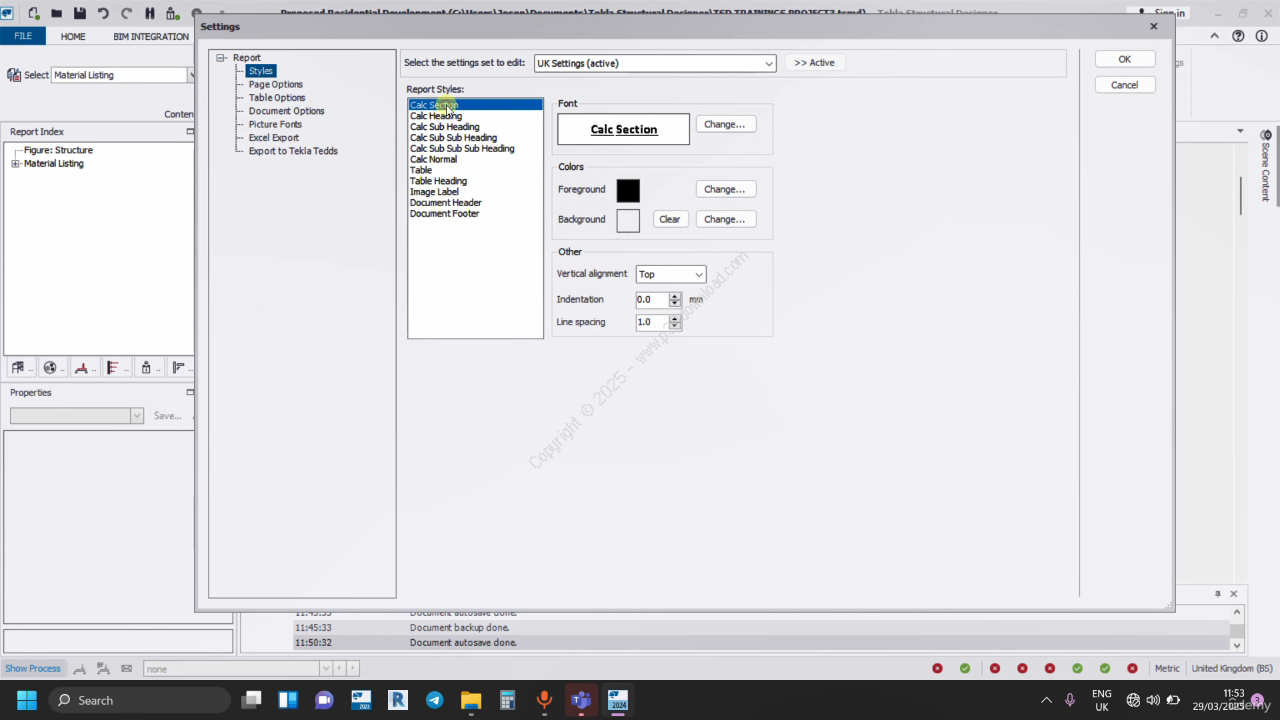Click the Undo arrow icon
This screenshot has height=720, width=1280.
(103, 13)
